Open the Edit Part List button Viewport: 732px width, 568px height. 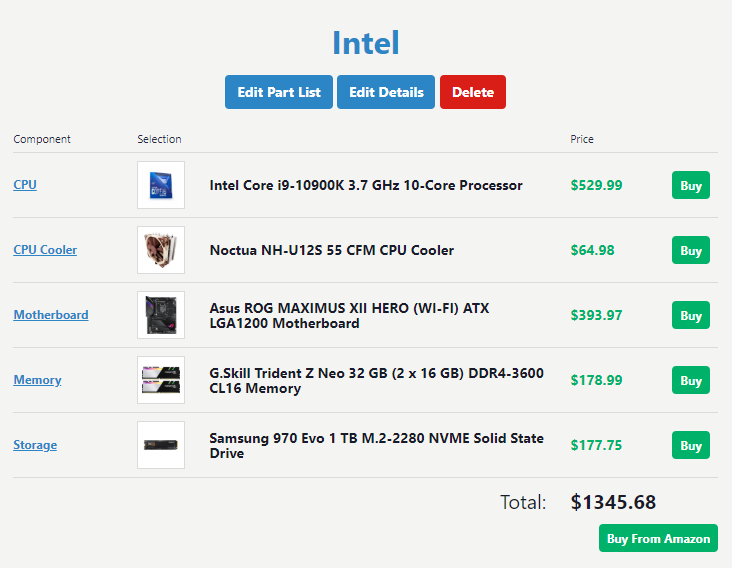279,92
